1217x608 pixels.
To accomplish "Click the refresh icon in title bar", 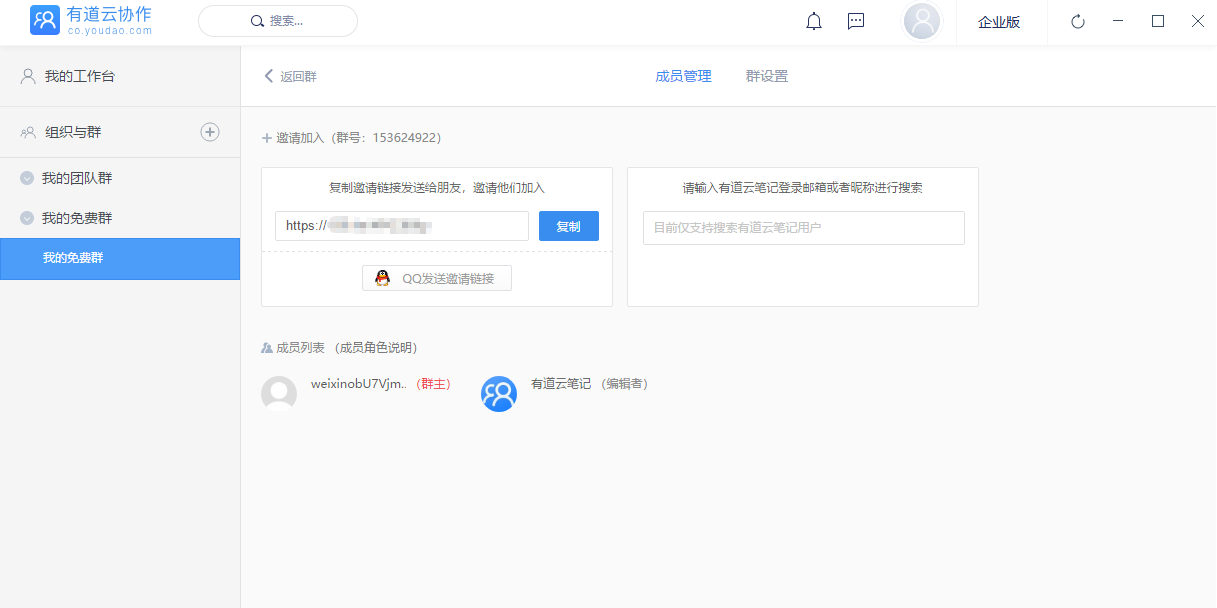I will [1078, 22].
